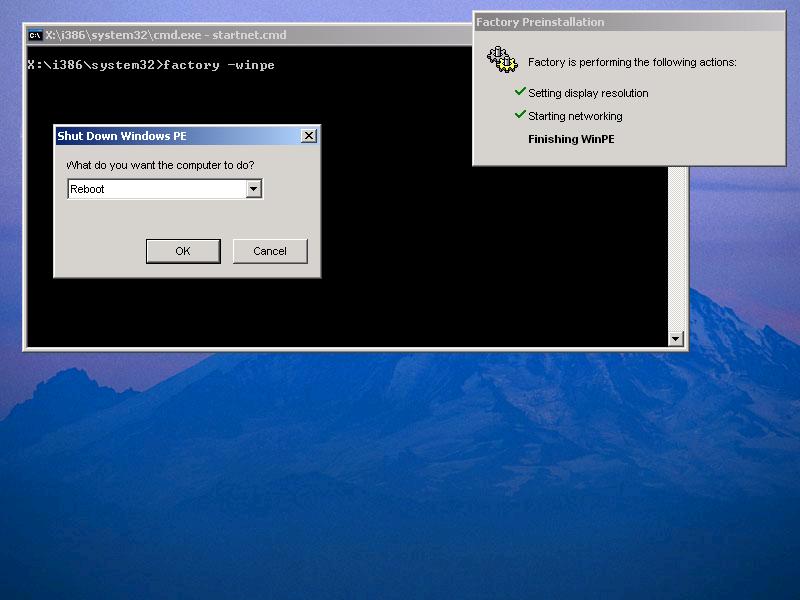Click 'What do you want the computer to do?'
Image resolution: width=800 pixels, height=600 pixels.
(x=160, y=165)
